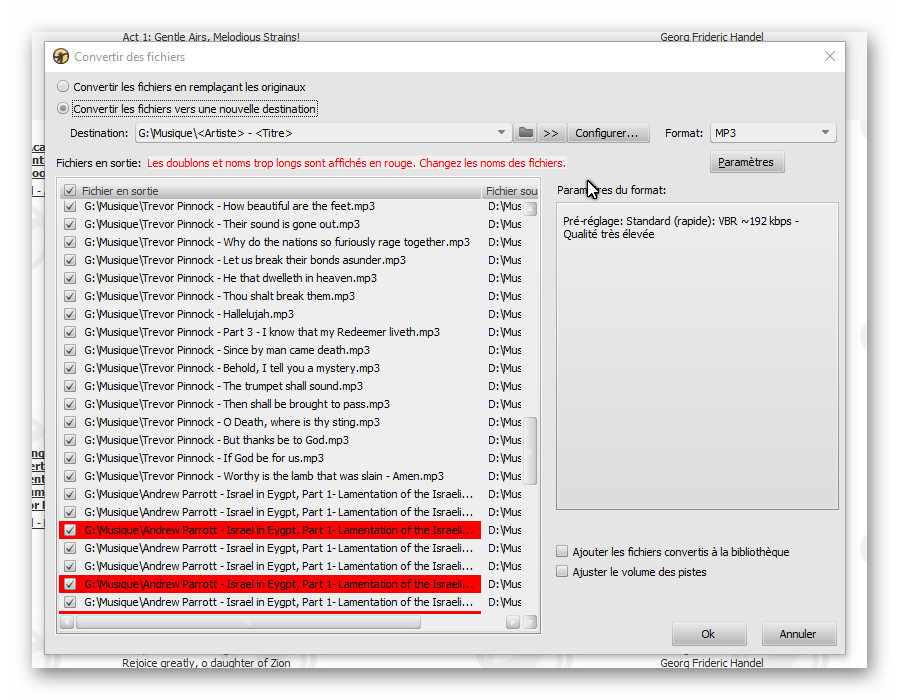This screenshot has width=899, height=700.
Task: Click the horizontal scrollbar right arrow
Action: (x=513, y=622)
